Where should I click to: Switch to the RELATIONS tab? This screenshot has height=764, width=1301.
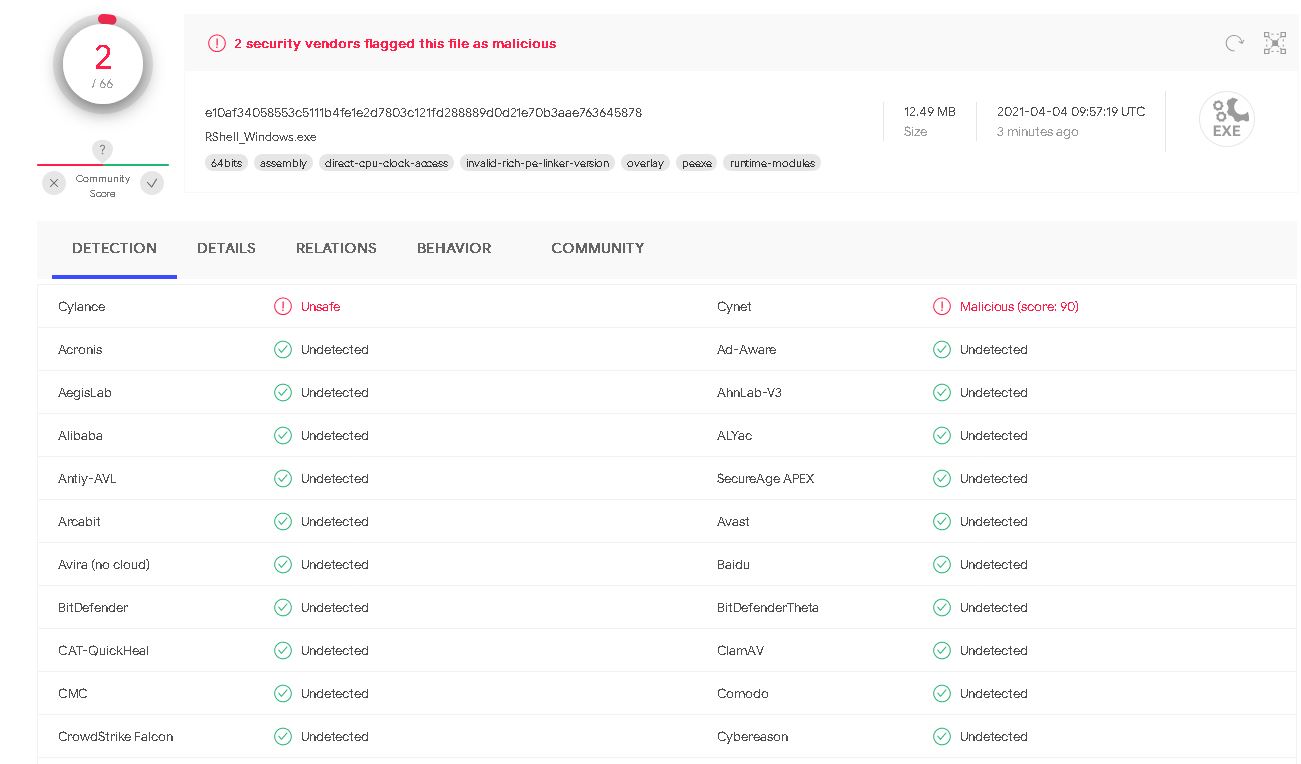pos(336,248)
